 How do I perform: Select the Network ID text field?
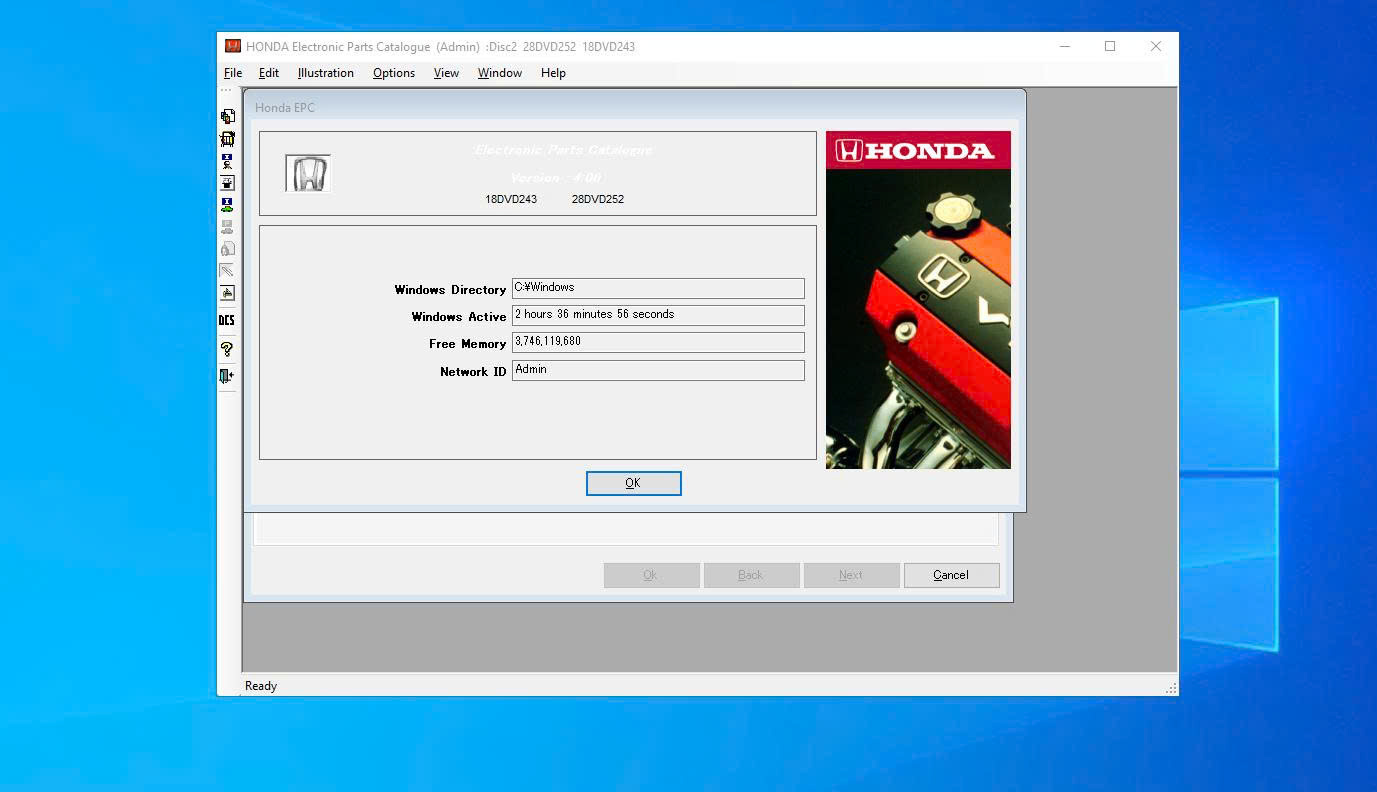coord(657,370)
